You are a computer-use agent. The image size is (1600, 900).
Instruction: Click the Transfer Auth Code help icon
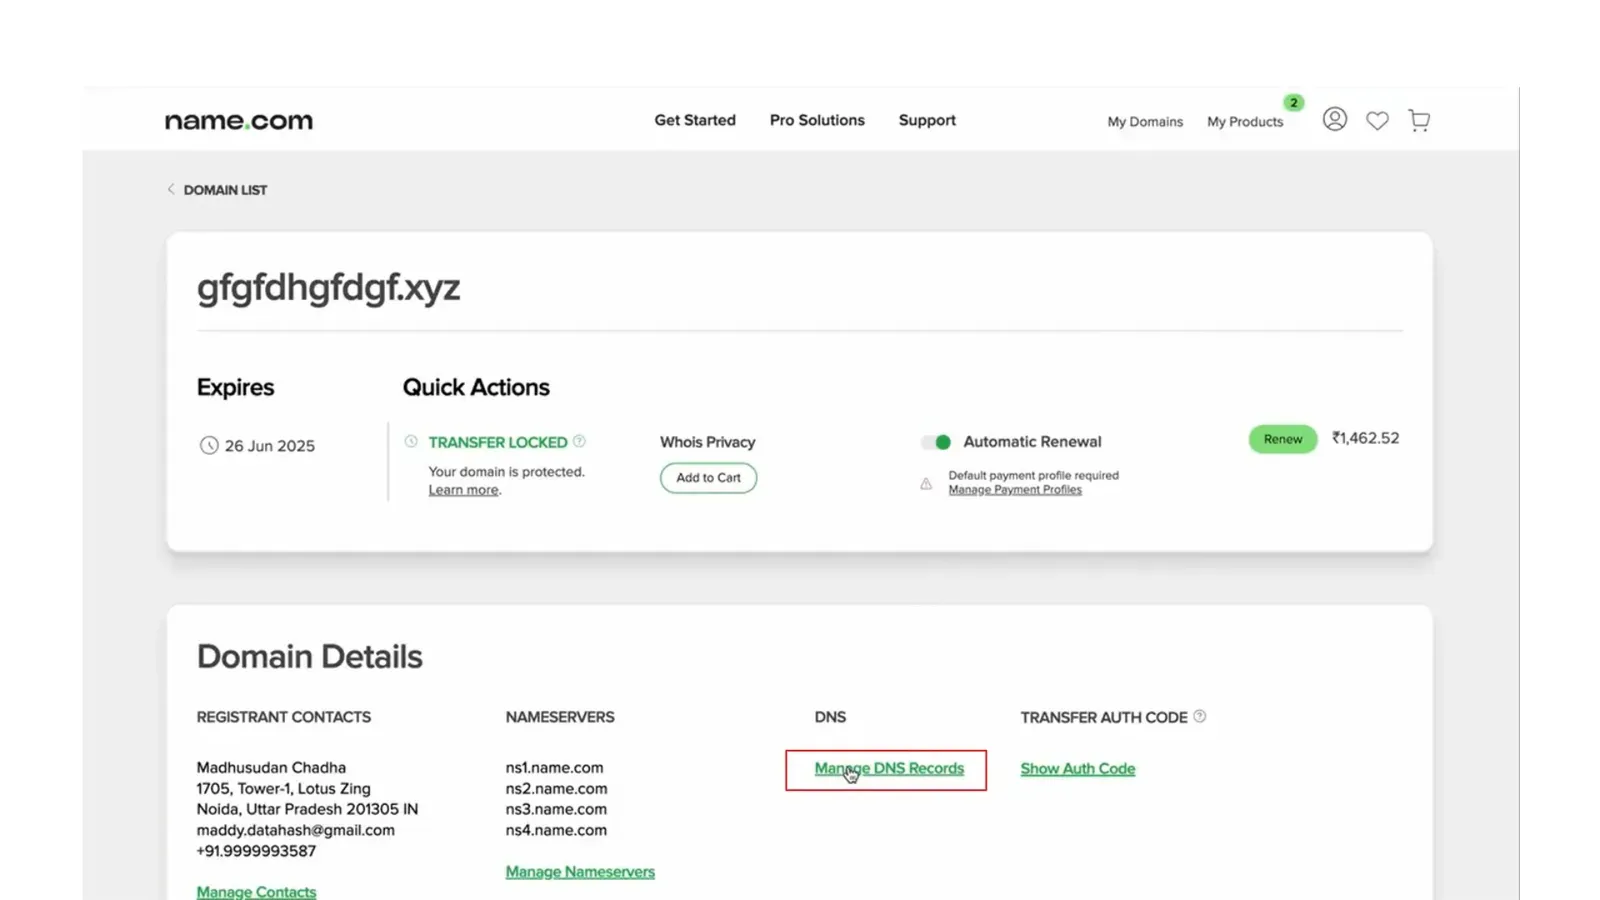tap(1200, 716)
